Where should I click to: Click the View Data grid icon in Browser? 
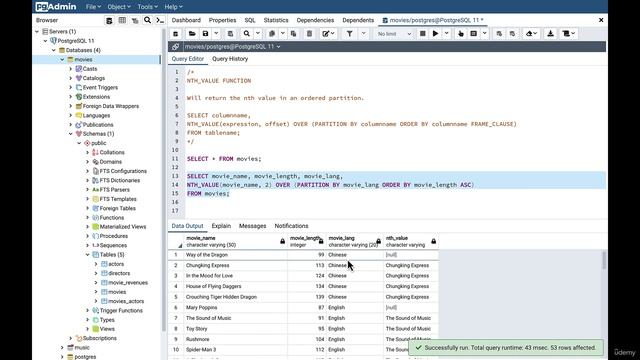pyautogui.click(x=122, y=20)
